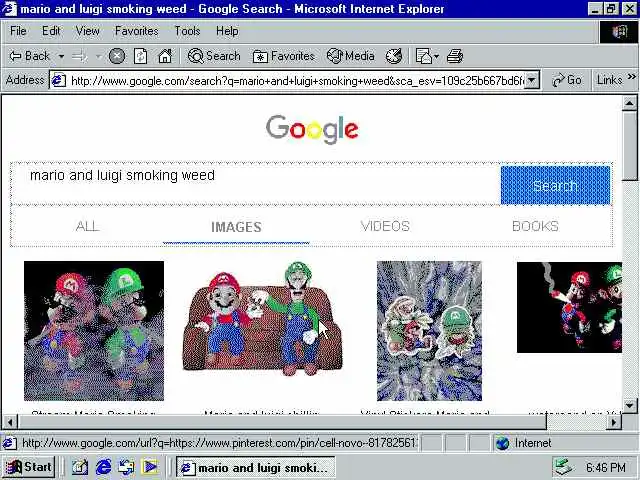
Task: Open first Mario and Luigi dark thumbnail
Action: (x=94, y=331)
